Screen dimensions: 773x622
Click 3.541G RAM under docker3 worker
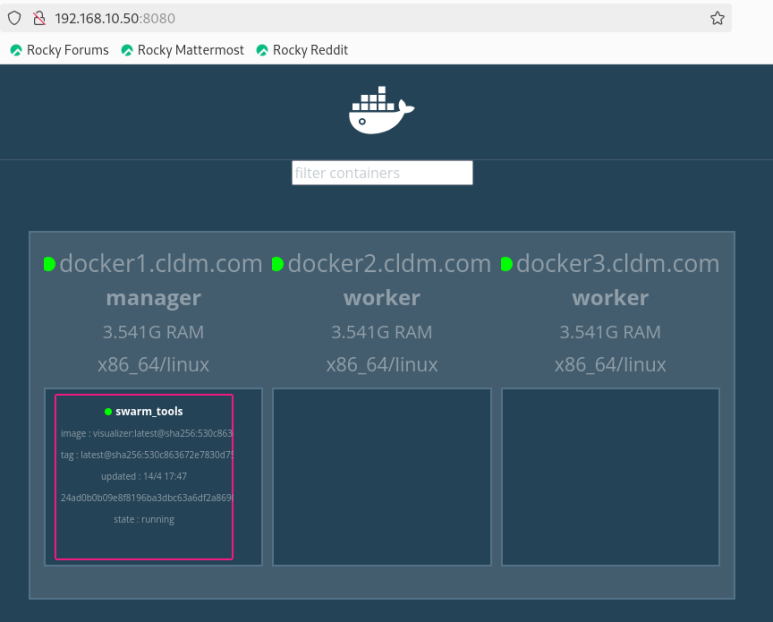tap(610, 332)
